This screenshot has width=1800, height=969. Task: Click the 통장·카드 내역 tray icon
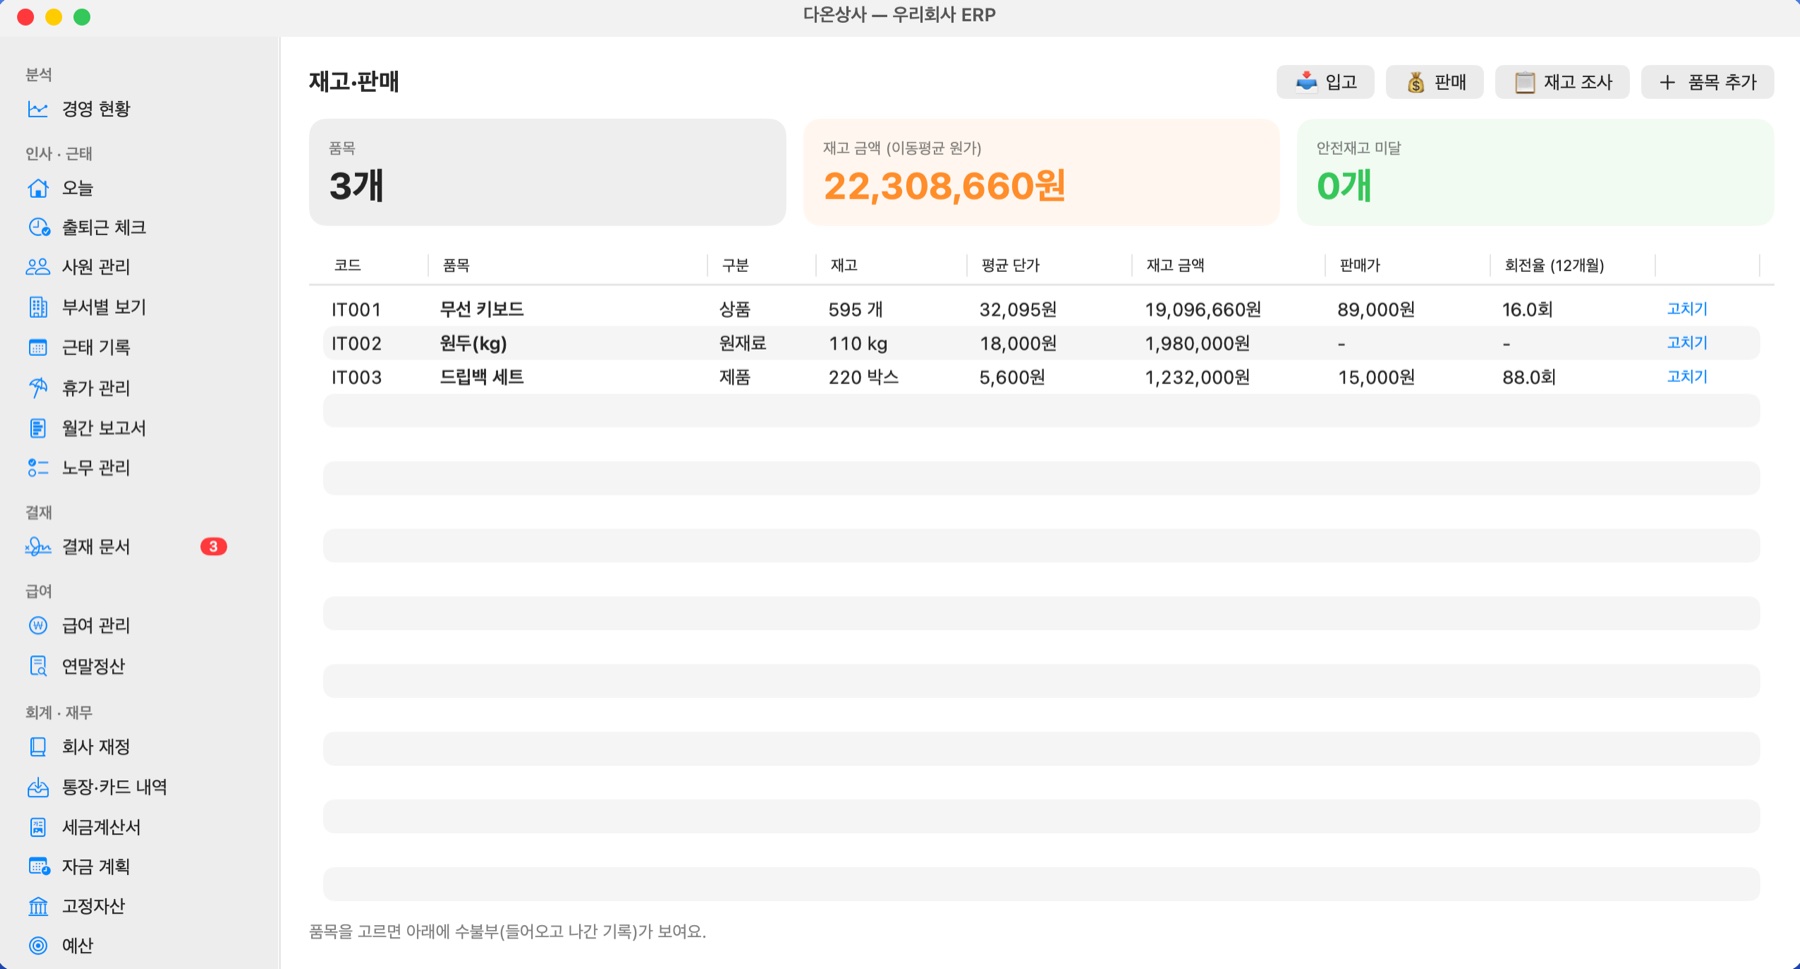pyautogui.click(x=38, y=787)
